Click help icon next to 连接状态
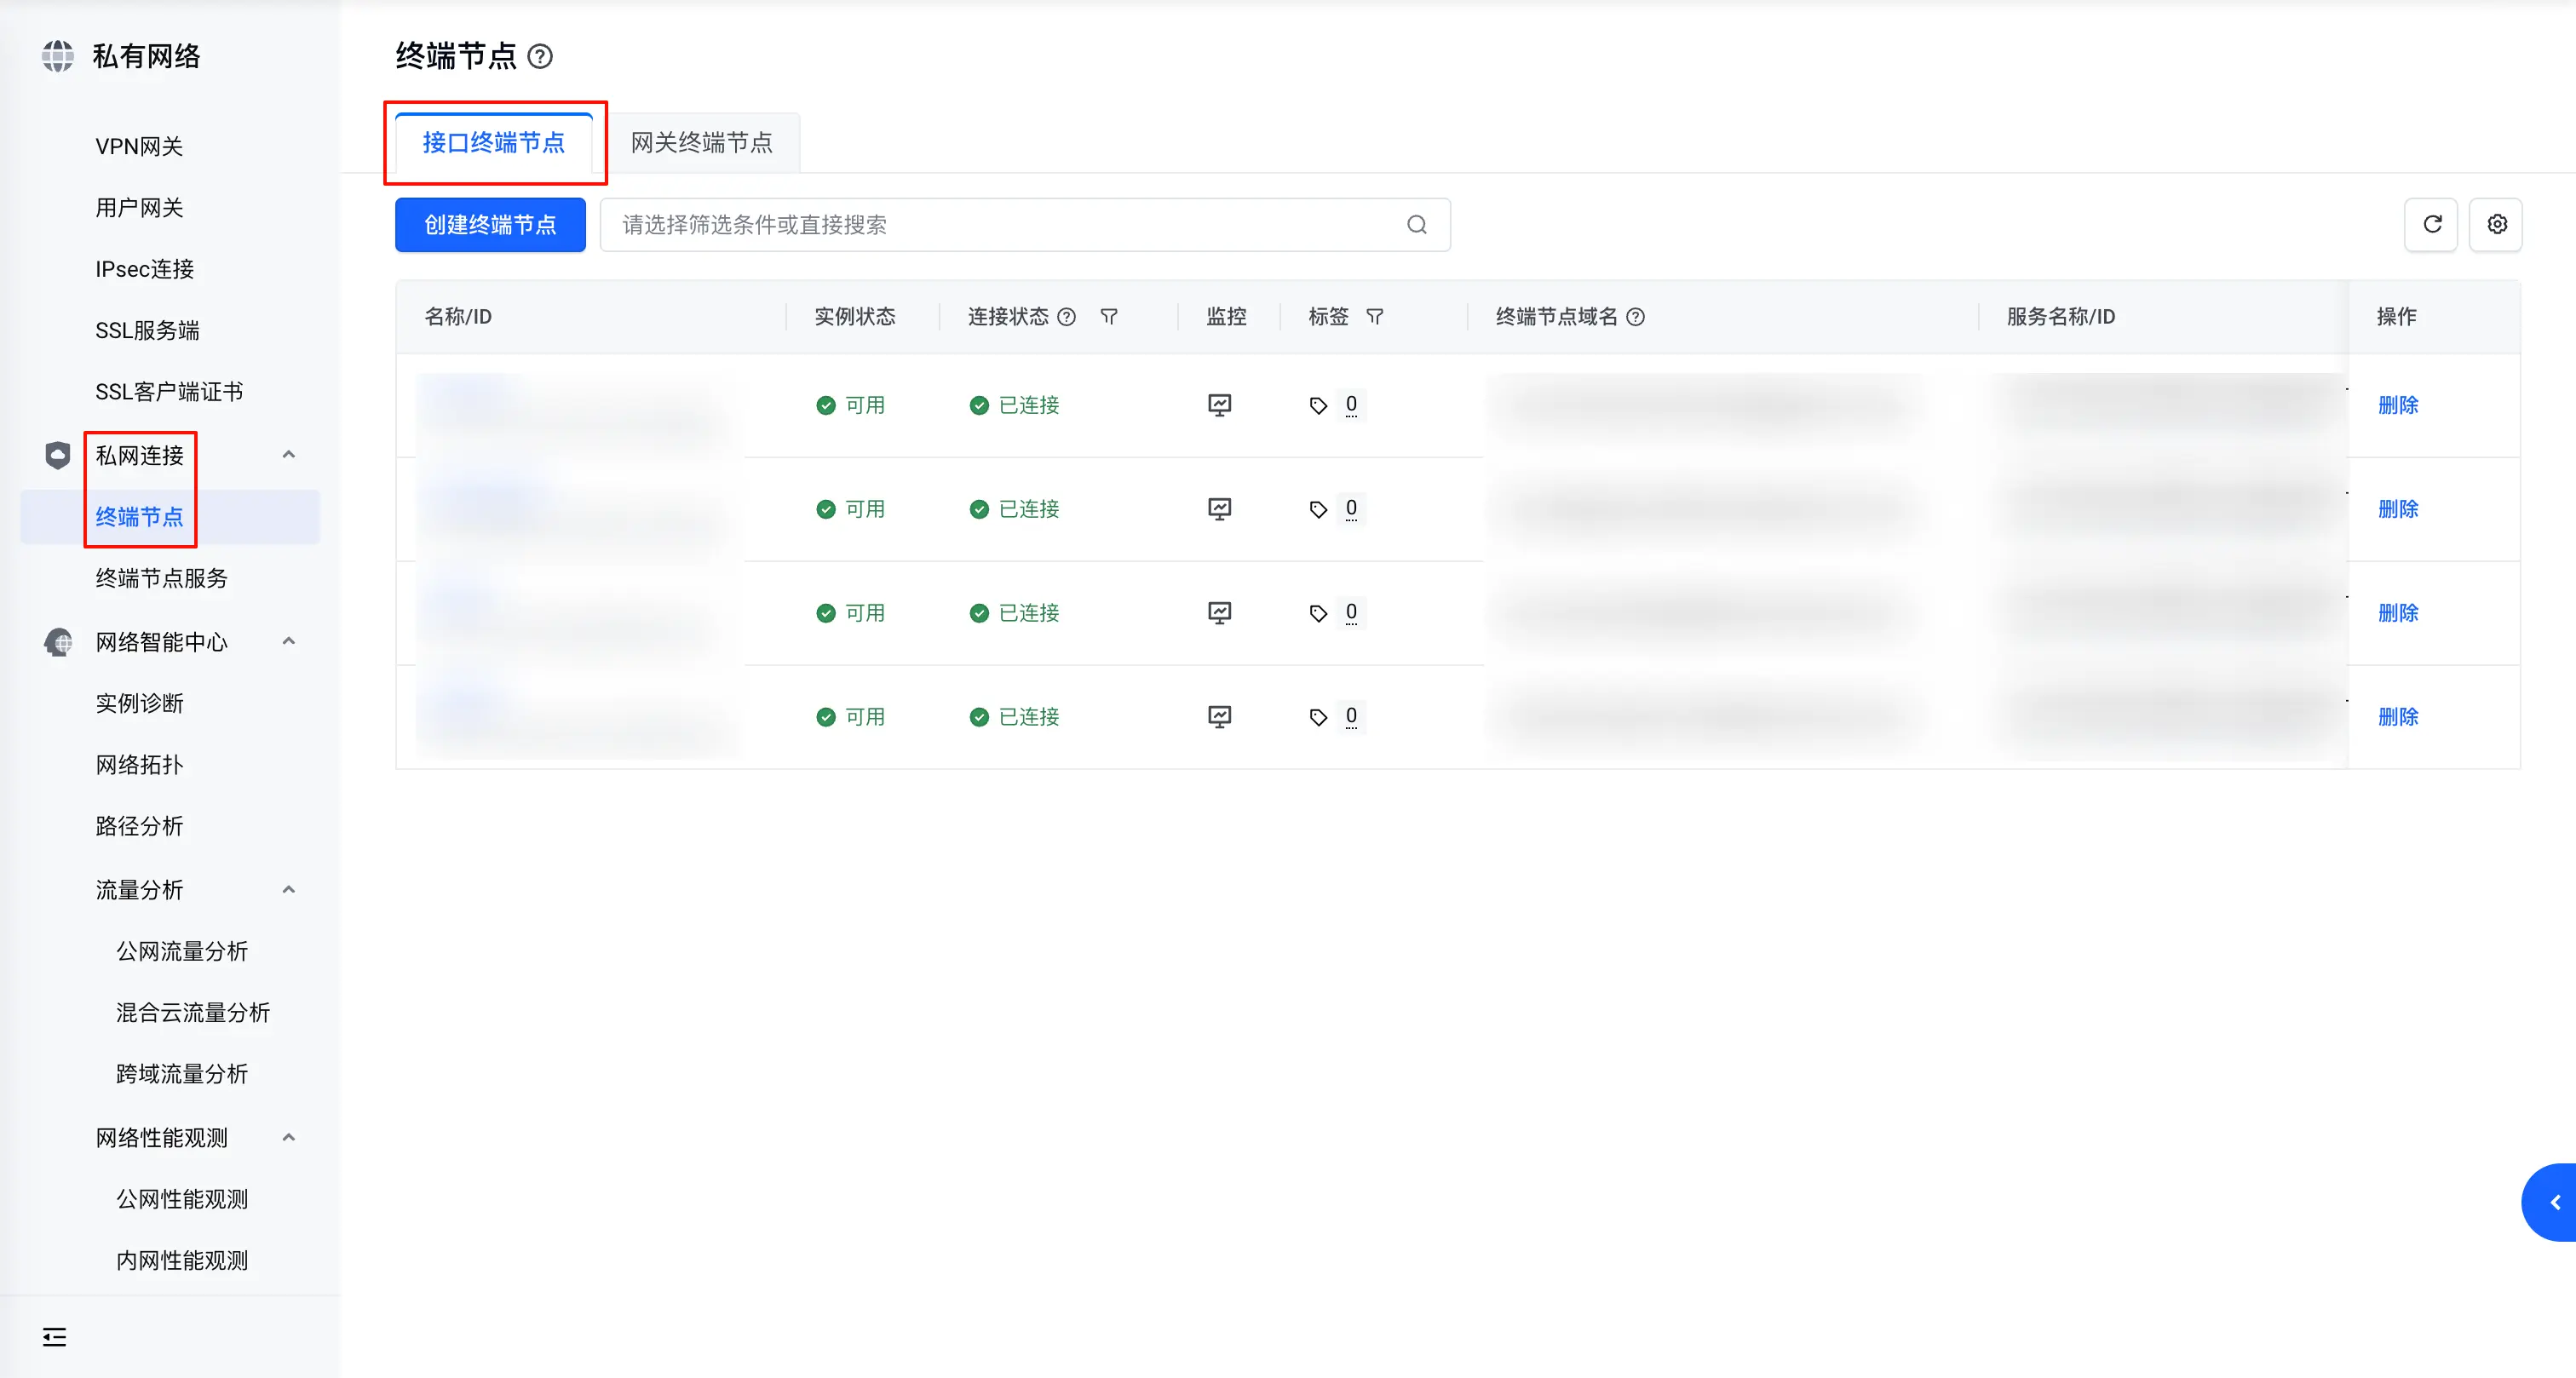The image size is (2576, 1378). 1067,317
